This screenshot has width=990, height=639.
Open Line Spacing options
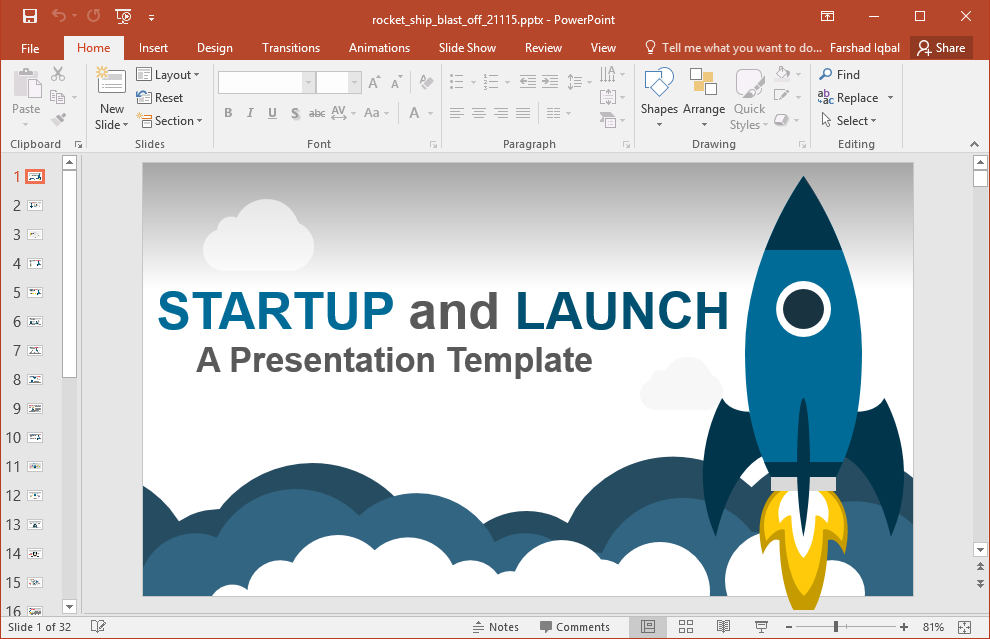[x=579, y=81]
